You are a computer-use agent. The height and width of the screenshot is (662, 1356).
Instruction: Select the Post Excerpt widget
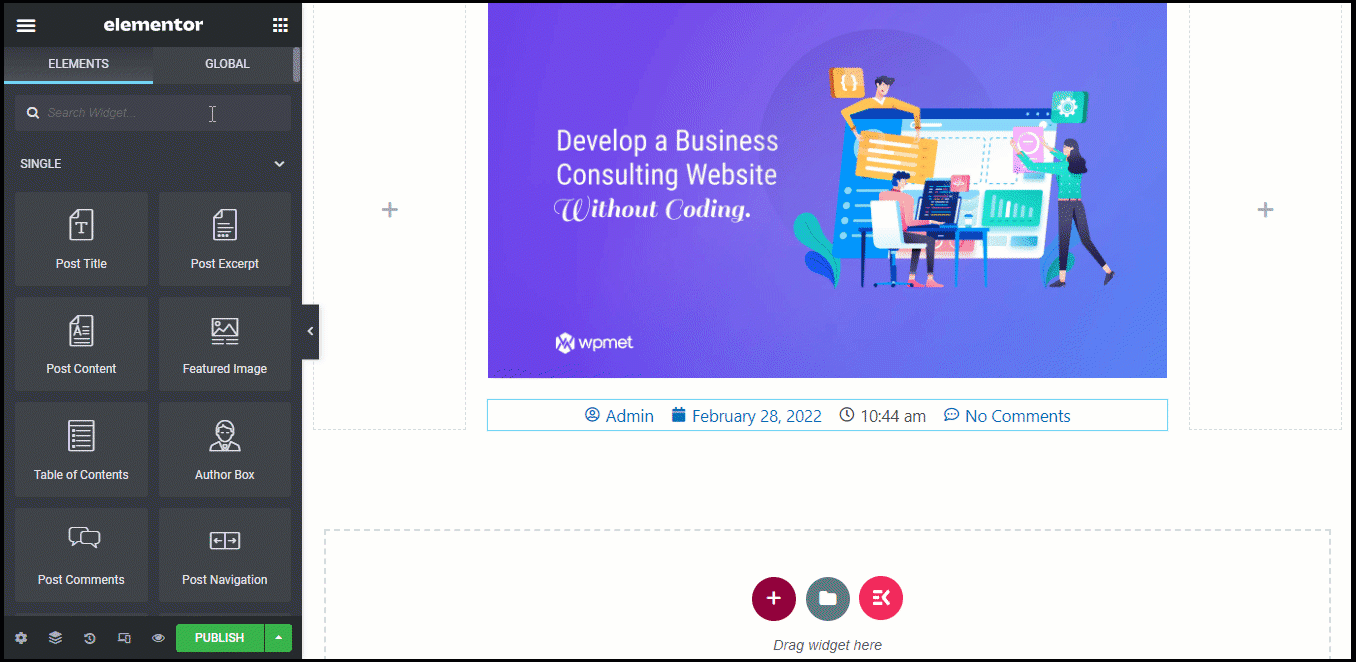225,239
